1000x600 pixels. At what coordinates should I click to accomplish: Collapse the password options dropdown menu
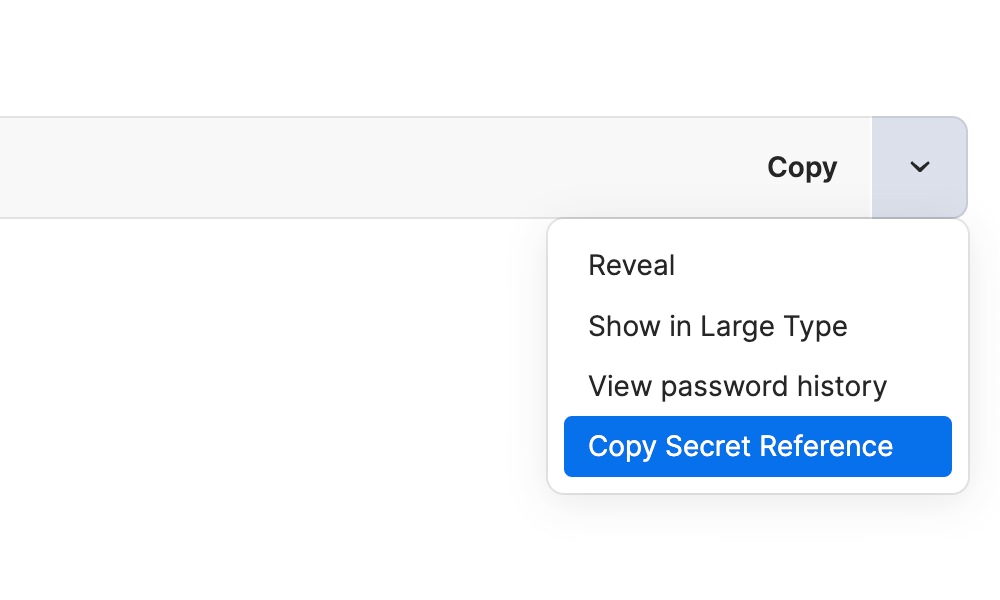919,167
